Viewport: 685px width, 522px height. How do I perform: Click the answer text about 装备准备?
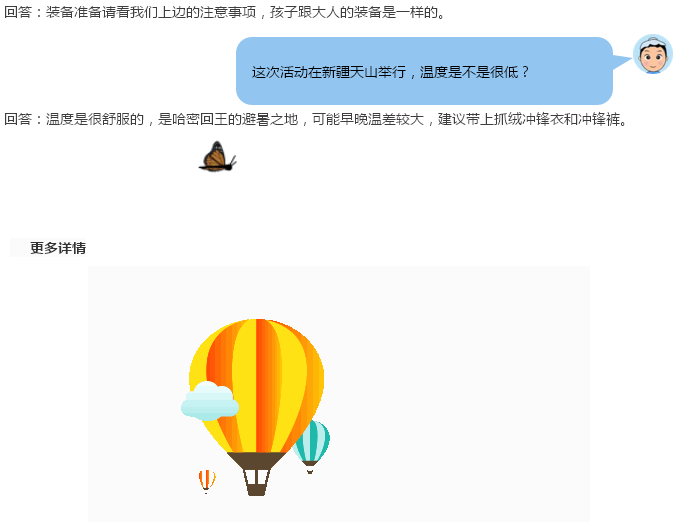click(225, 12)
